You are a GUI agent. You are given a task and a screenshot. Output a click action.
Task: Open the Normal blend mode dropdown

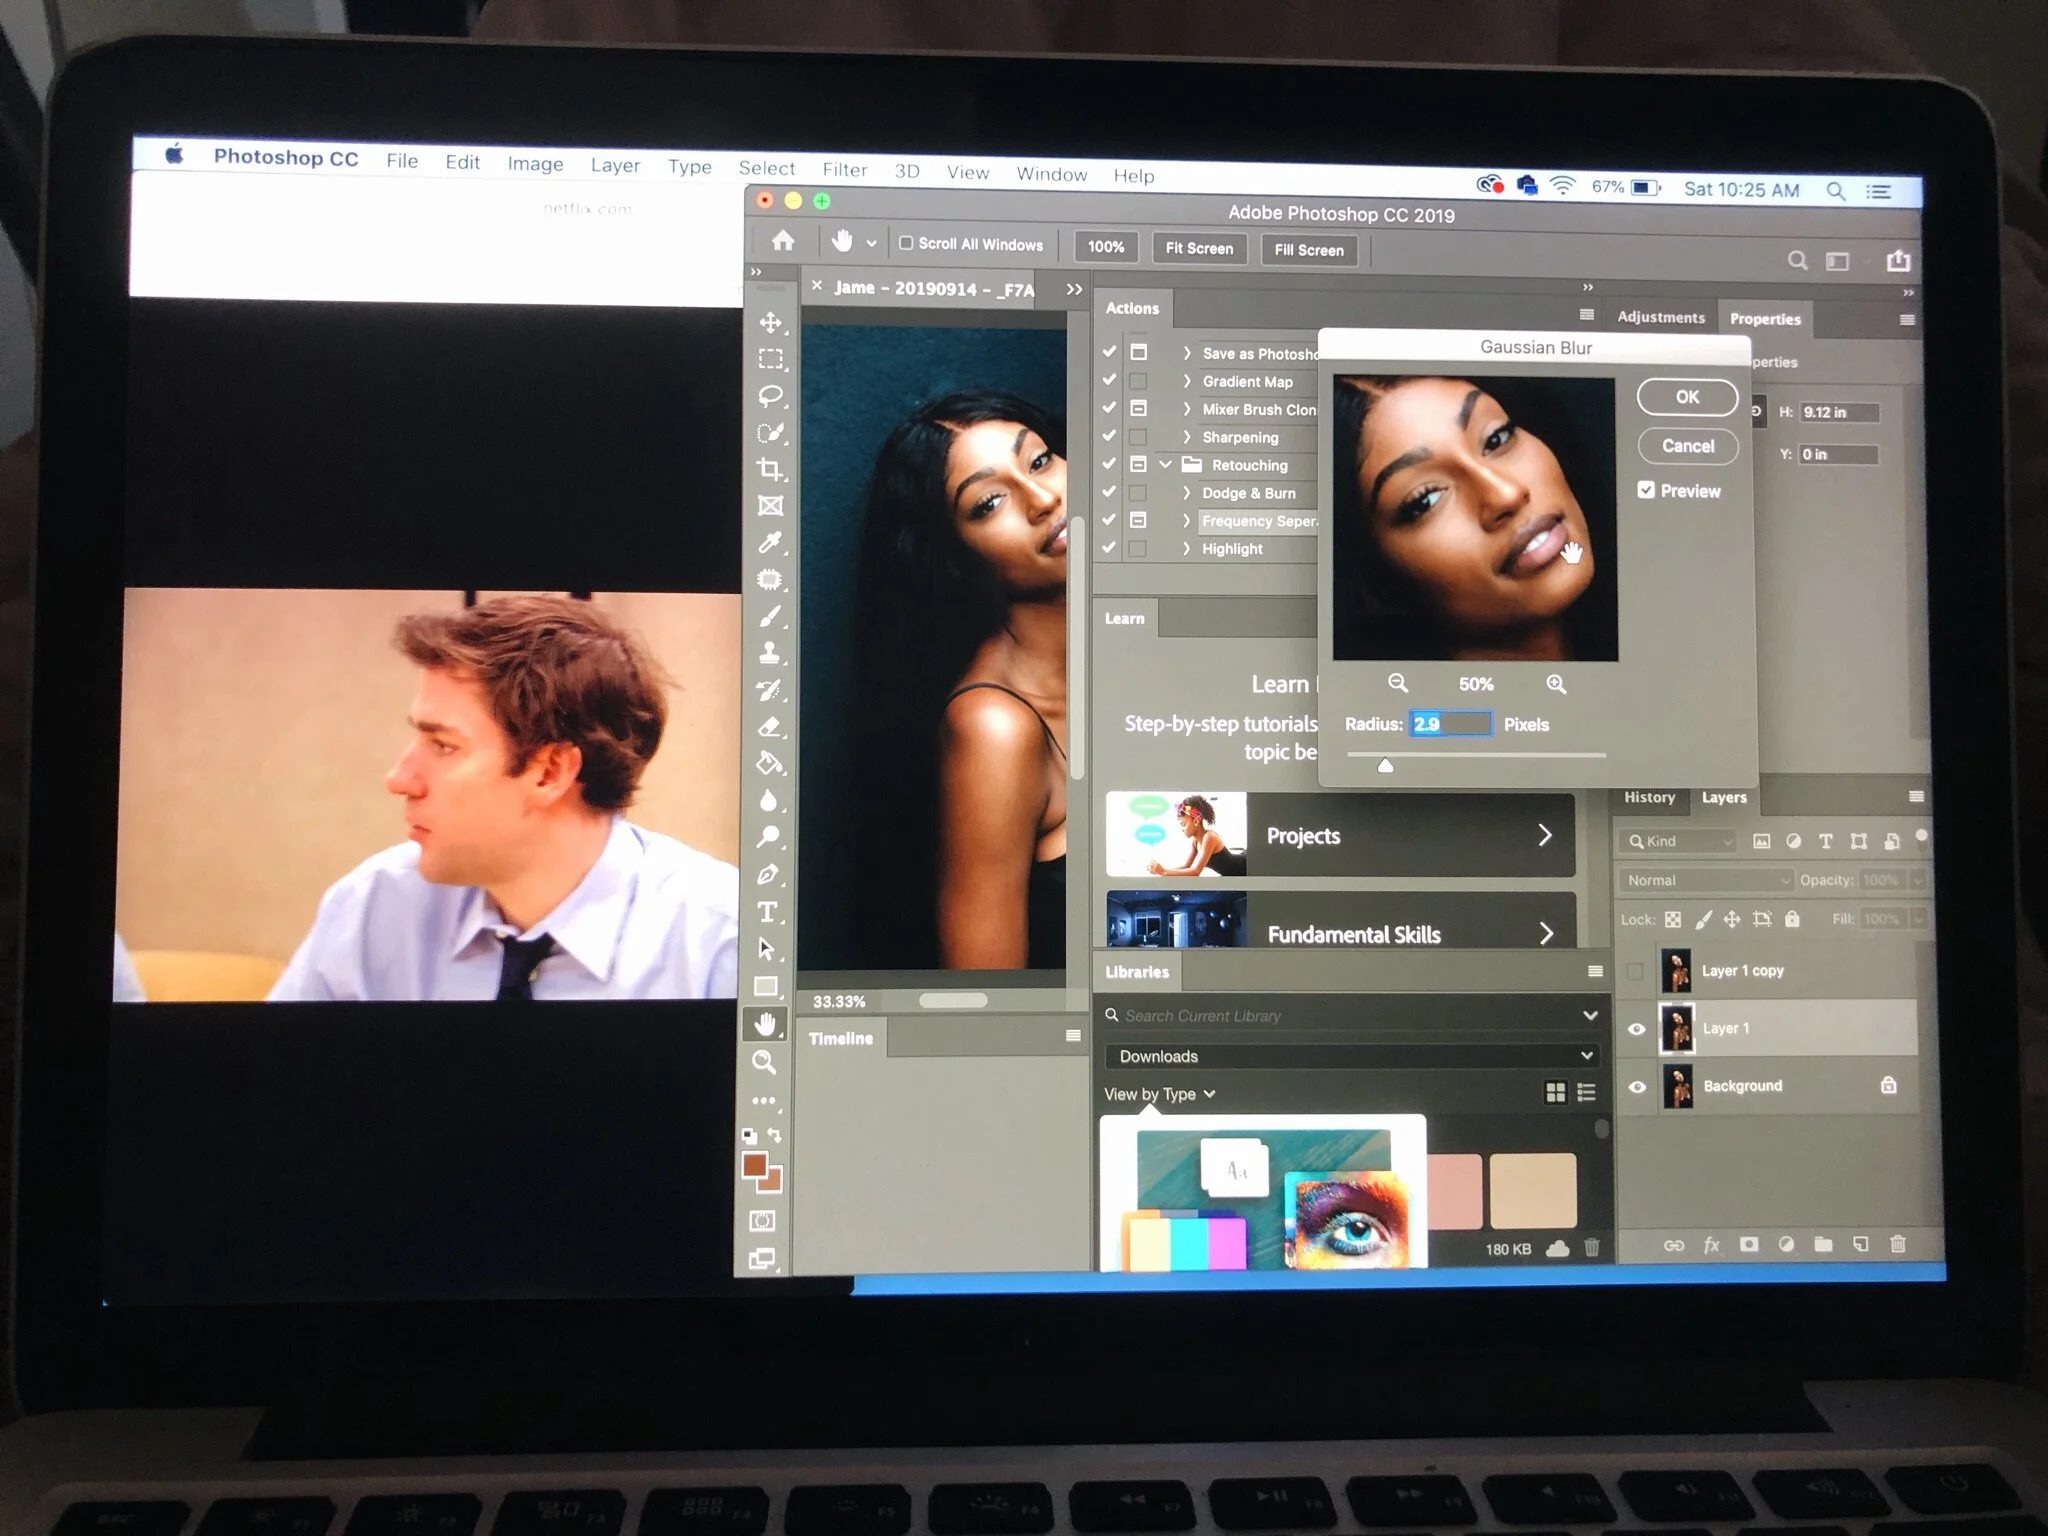(1705, 880)
